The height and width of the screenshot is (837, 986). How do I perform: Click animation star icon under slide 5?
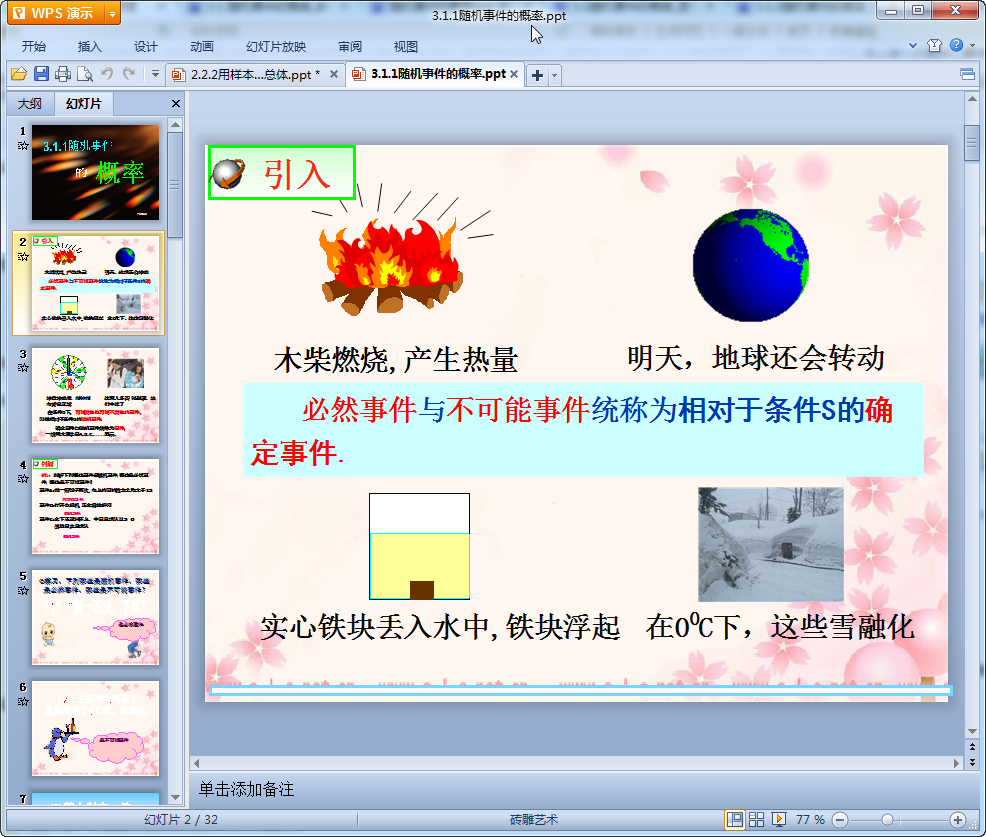pyautogui.click(x=23, y=590)
